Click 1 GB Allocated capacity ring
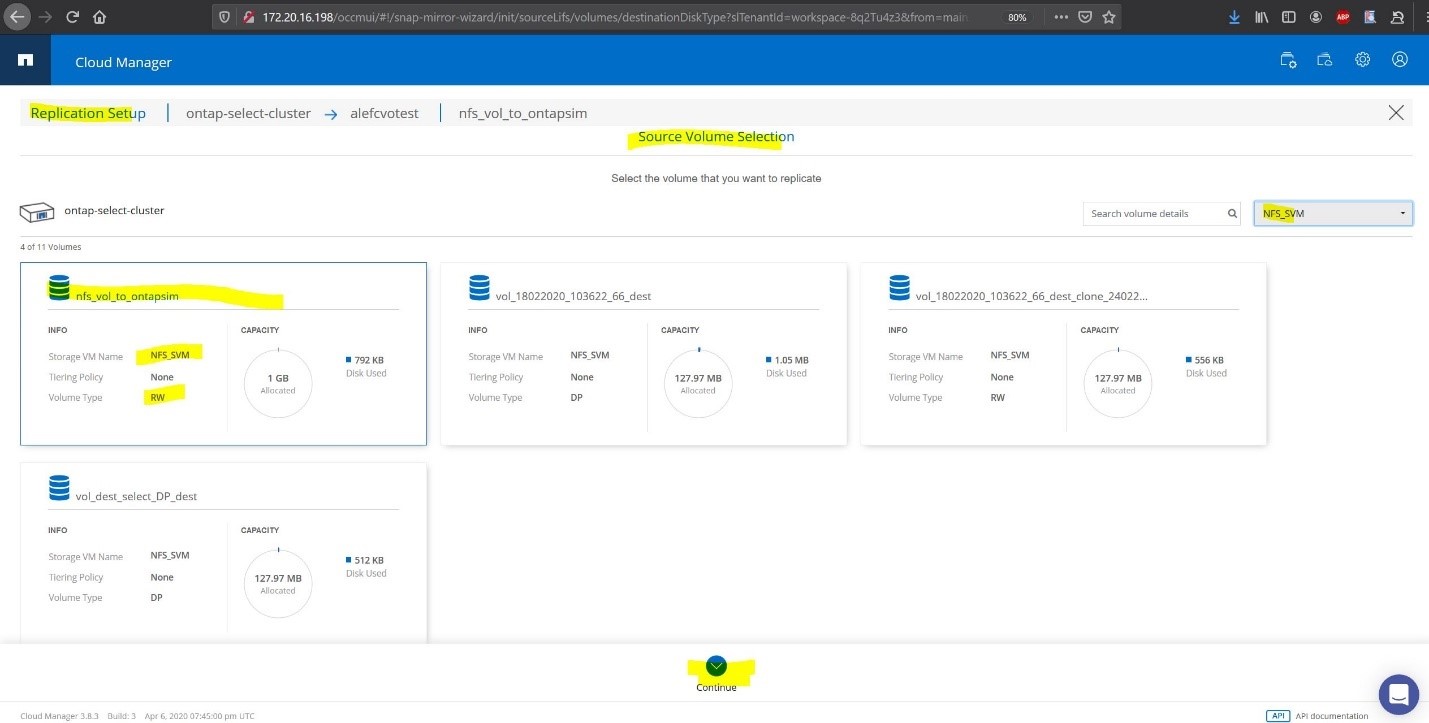 click(278, 383)
